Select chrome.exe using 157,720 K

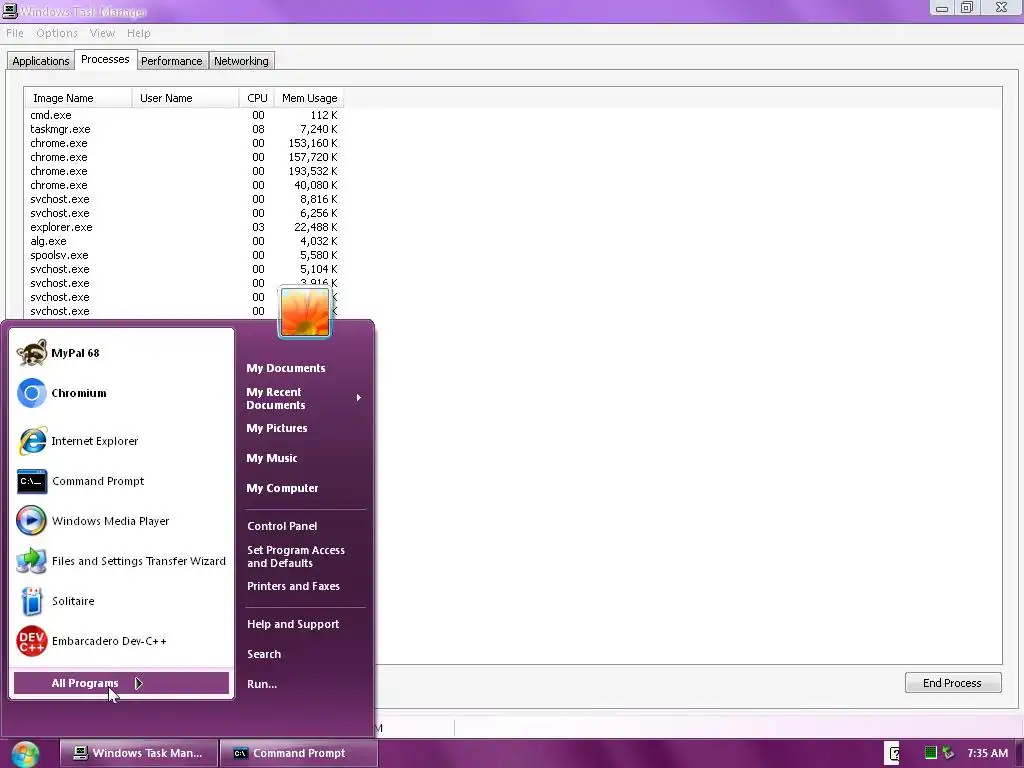click(184, 157)
